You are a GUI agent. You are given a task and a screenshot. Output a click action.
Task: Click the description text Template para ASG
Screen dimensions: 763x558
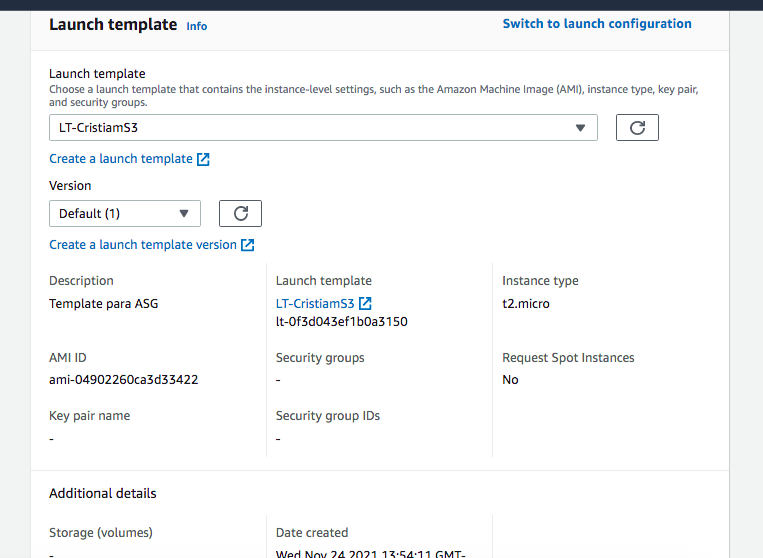point(103,304)
